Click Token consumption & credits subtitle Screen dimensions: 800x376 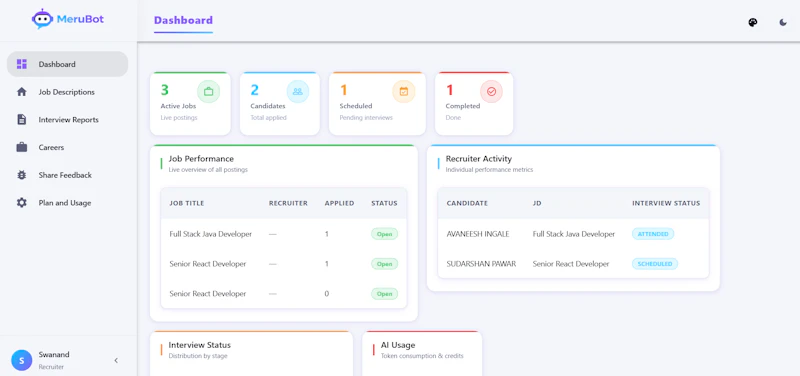pos(422,356)
